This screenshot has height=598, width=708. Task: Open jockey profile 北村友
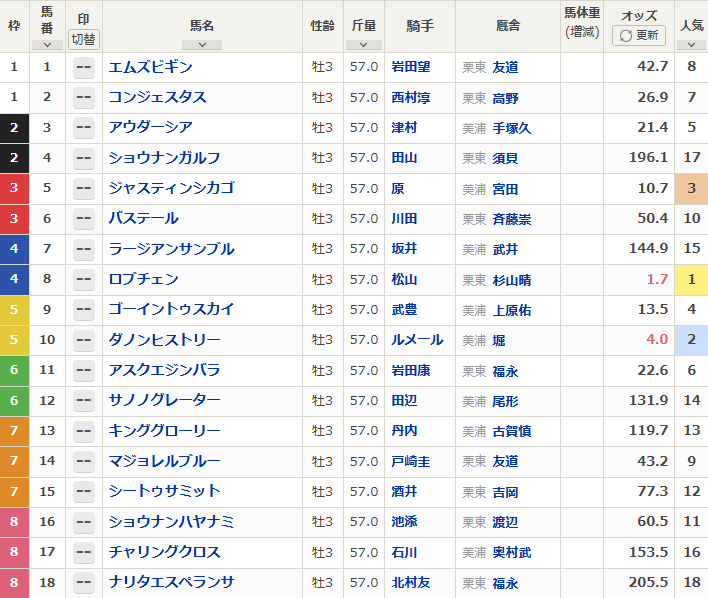pos(410,582)
